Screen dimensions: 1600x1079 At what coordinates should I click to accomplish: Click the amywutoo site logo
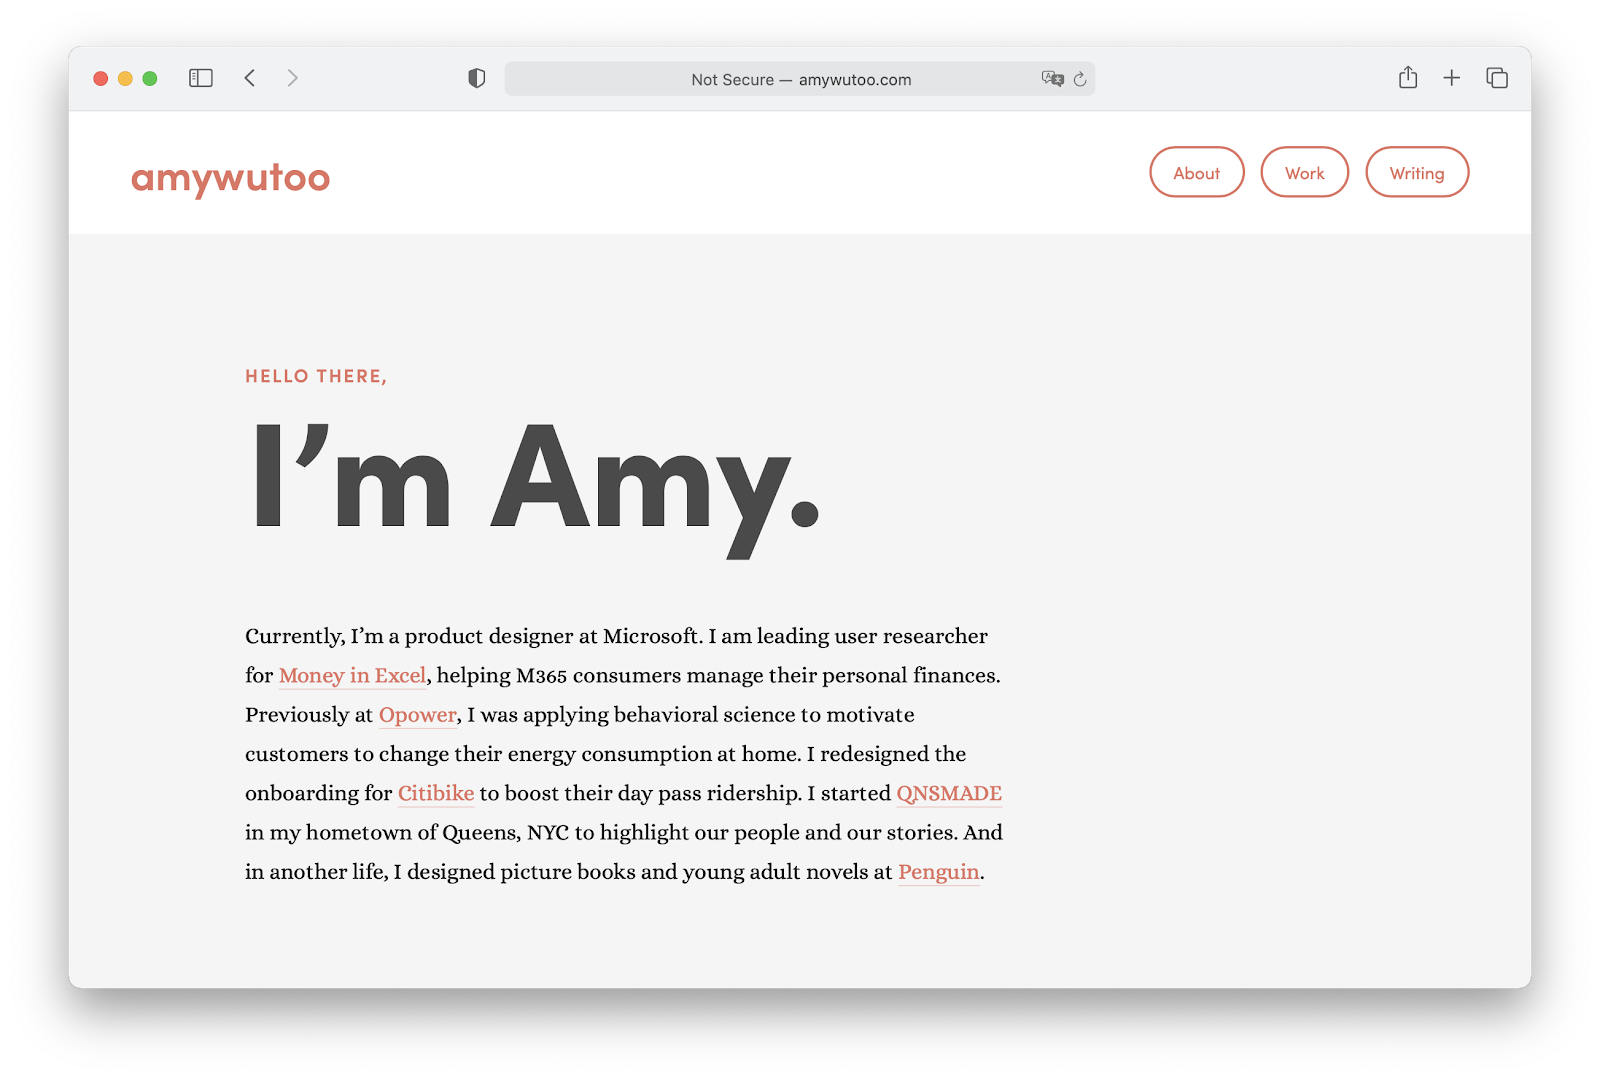coord(230,177)
